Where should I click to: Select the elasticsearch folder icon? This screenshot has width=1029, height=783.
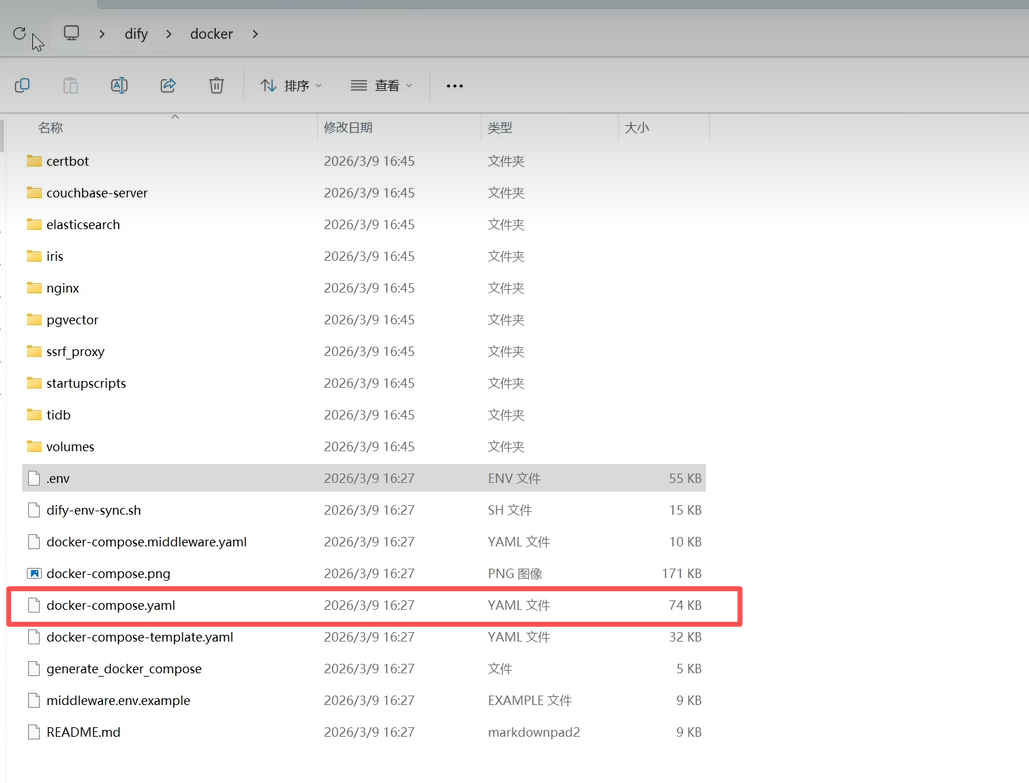tap(34, 224)
